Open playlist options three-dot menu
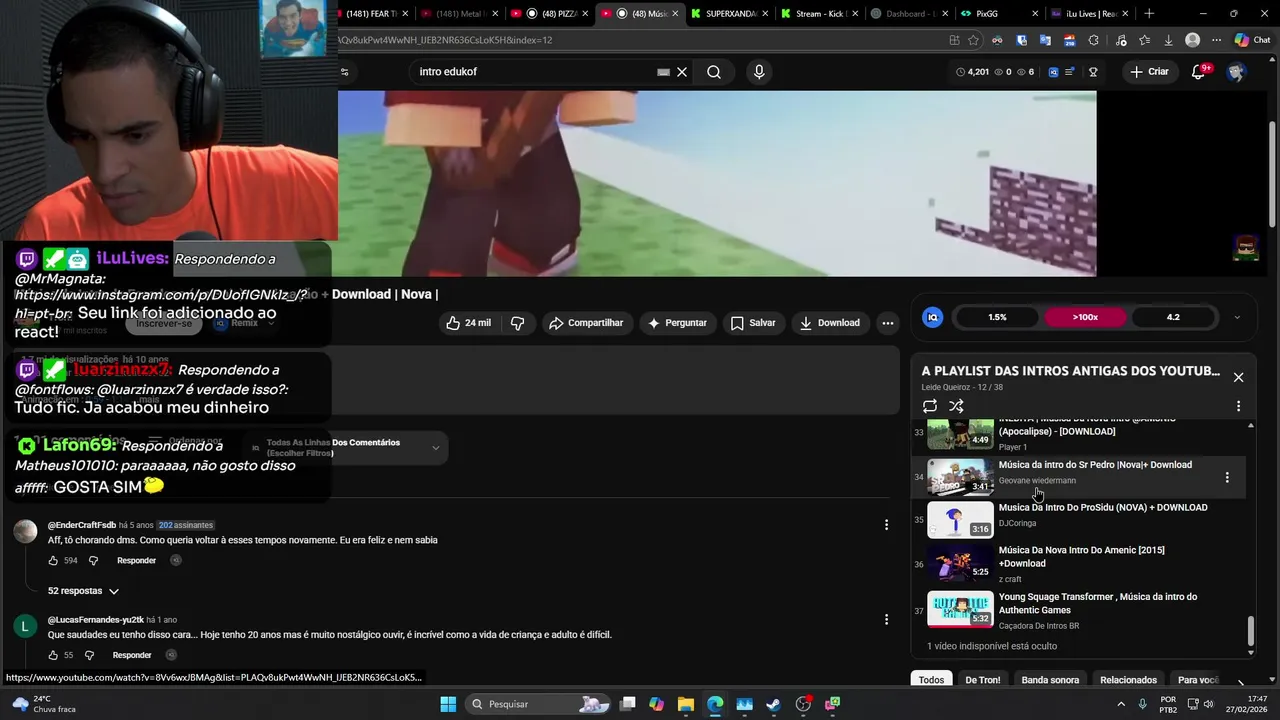1280x720 pixels. (1238, 406)
